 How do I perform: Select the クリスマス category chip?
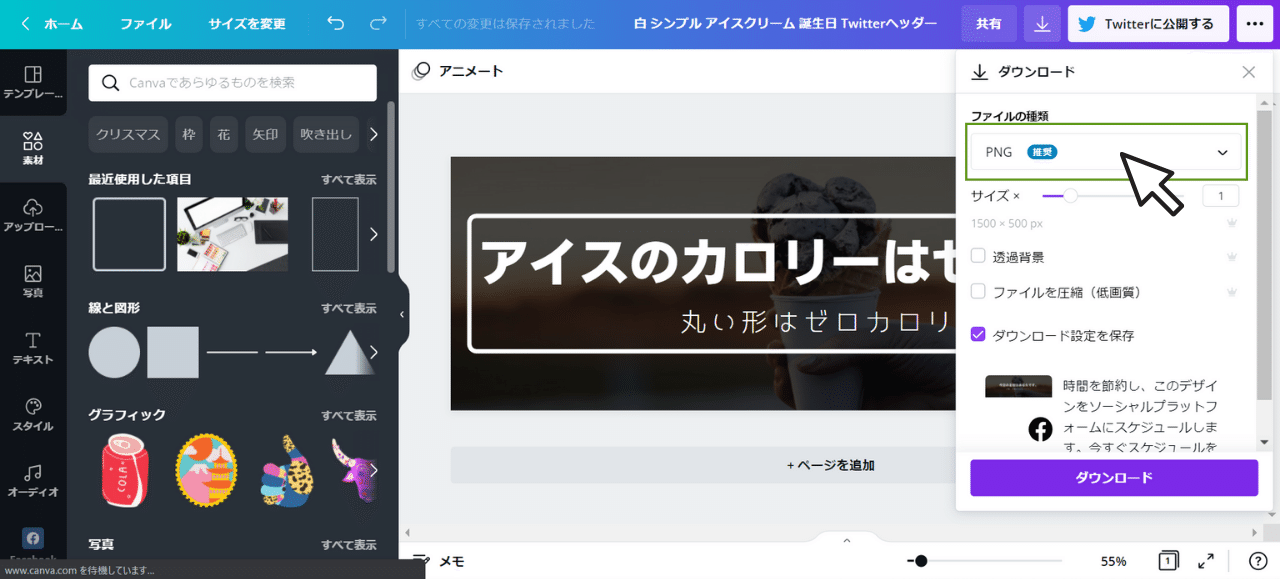point(128,134)
